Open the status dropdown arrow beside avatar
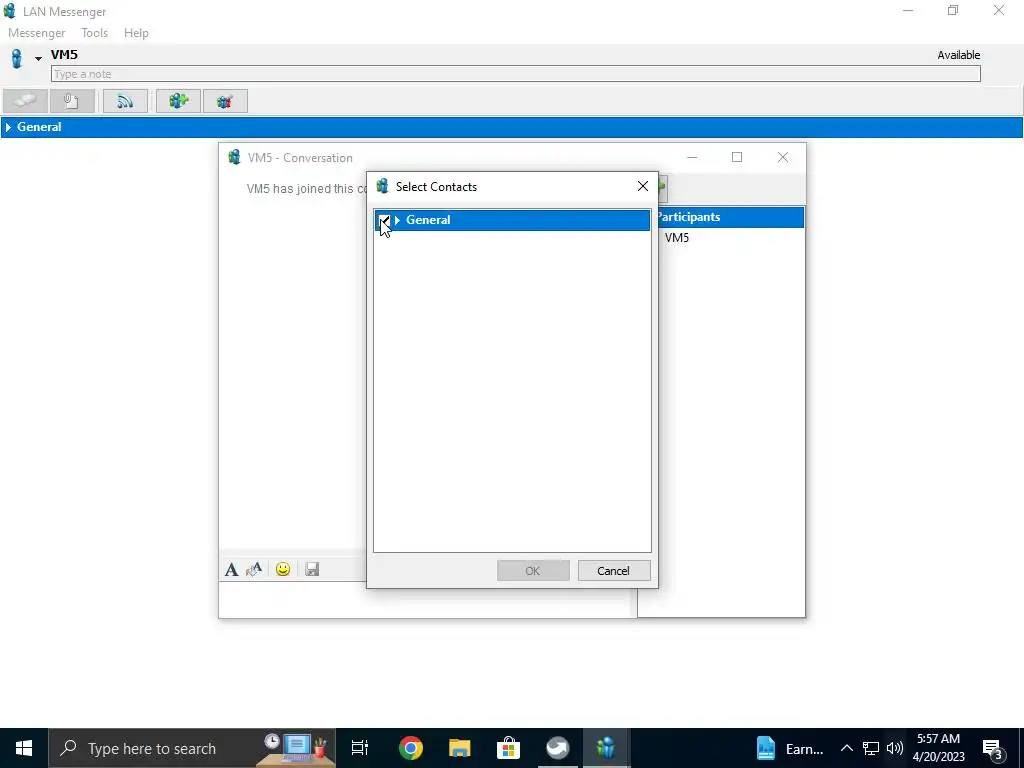 coord(39,59)
